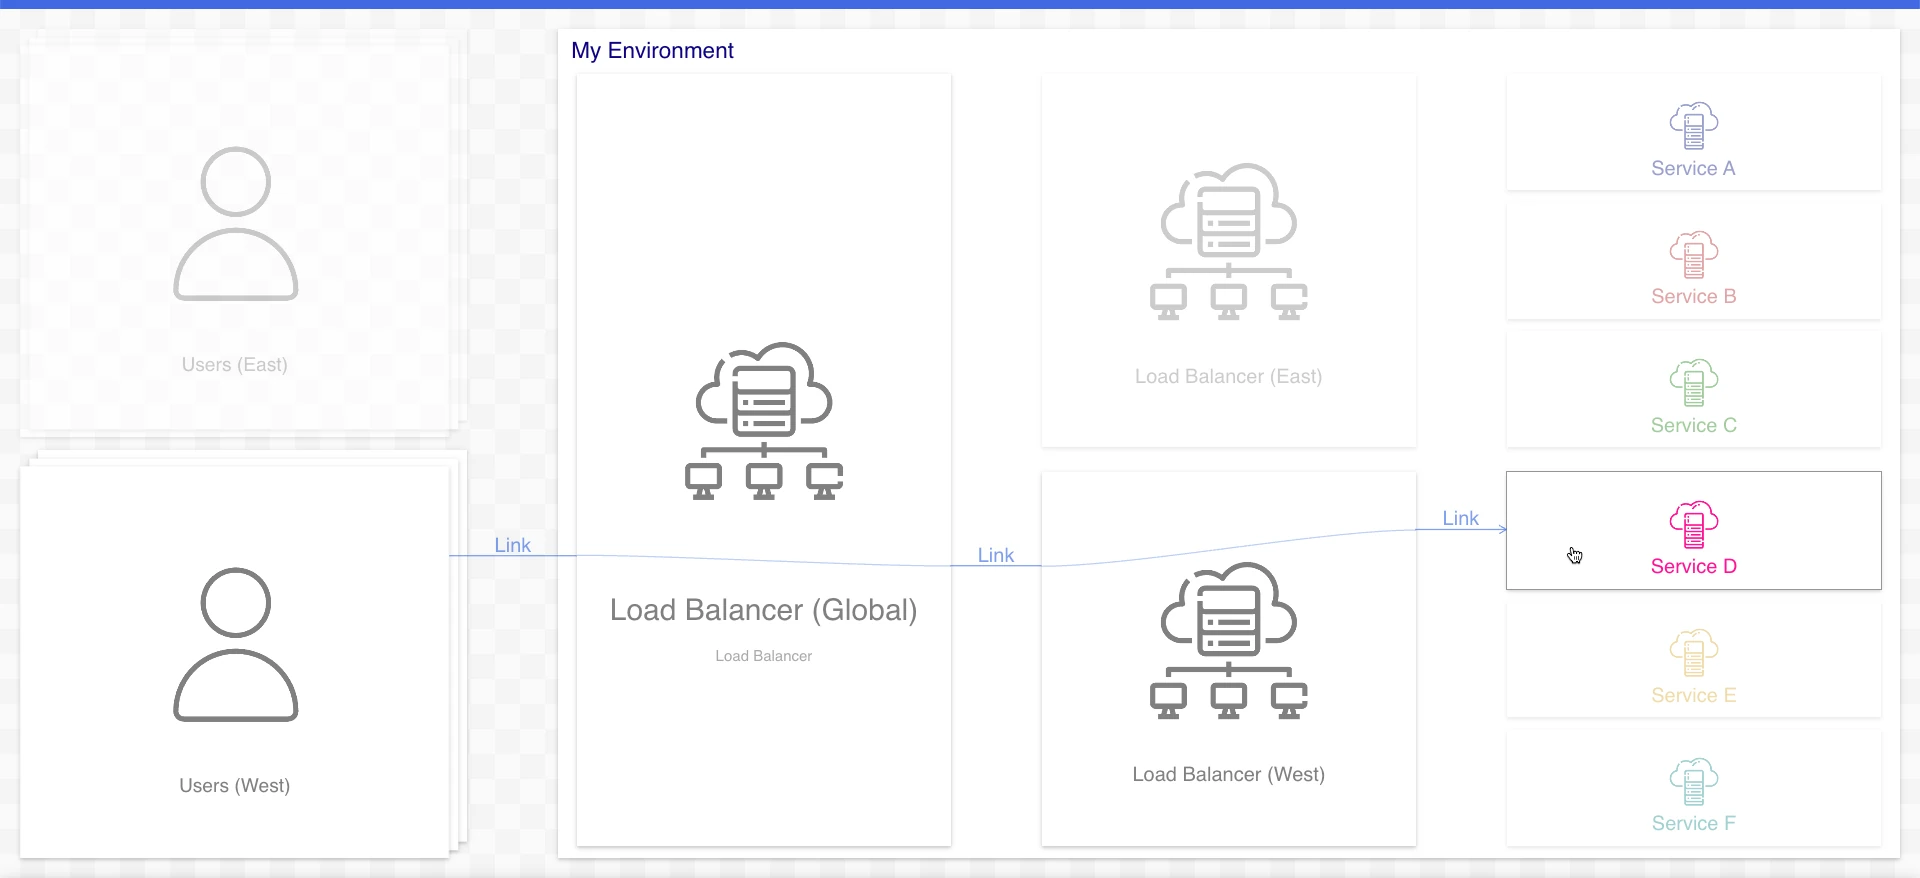Screen dimensions: 1920x878
Task: Click the Link label pointing to Service D
Action: tap(1460, 518)
